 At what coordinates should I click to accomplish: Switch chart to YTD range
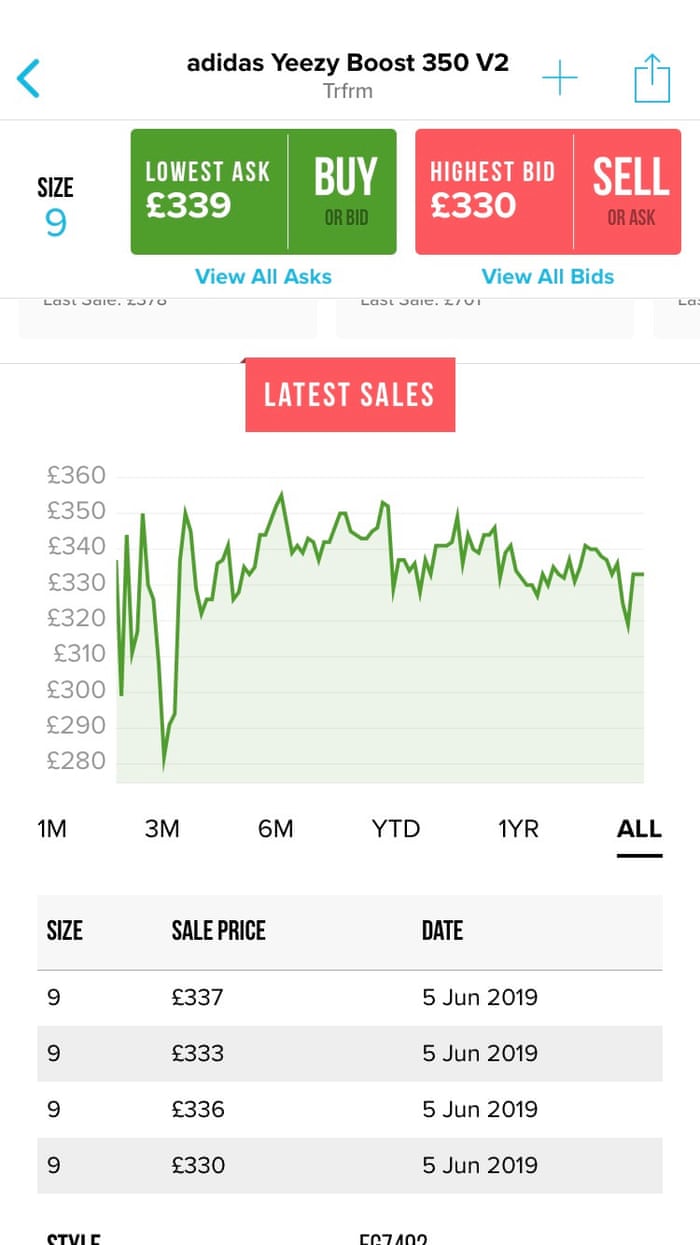(x=396, y=829)
